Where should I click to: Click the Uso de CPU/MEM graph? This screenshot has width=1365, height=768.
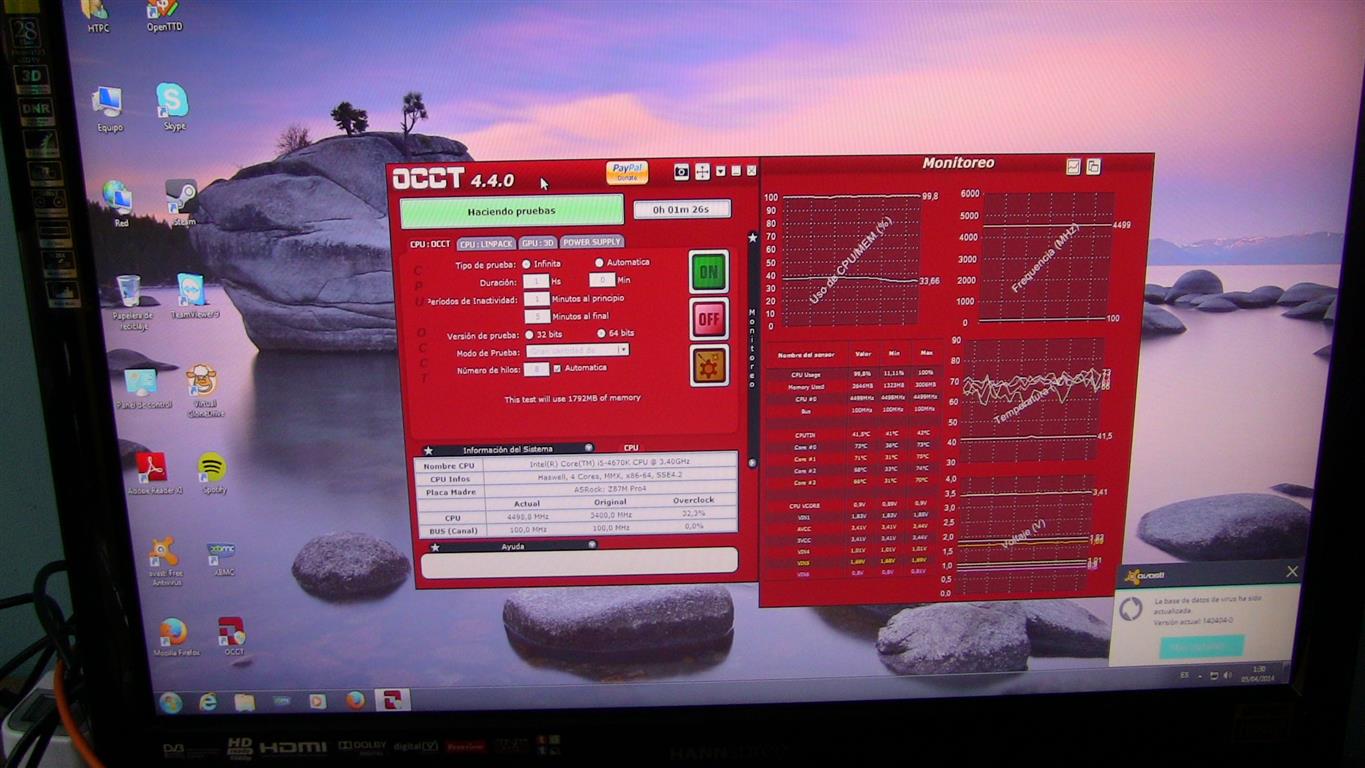click(851, 260)
